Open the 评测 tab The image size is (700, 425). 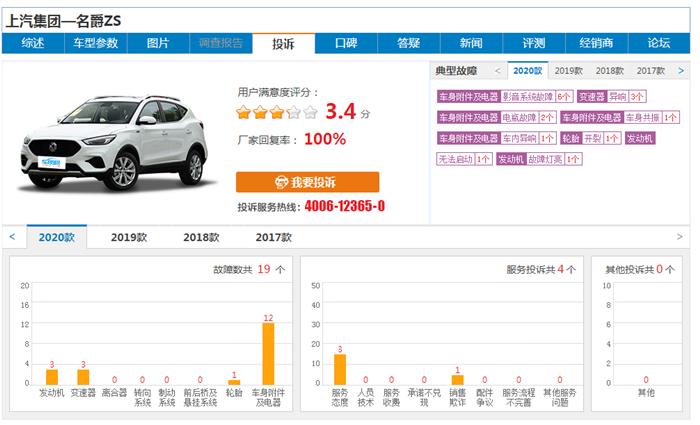click(534, 43)
